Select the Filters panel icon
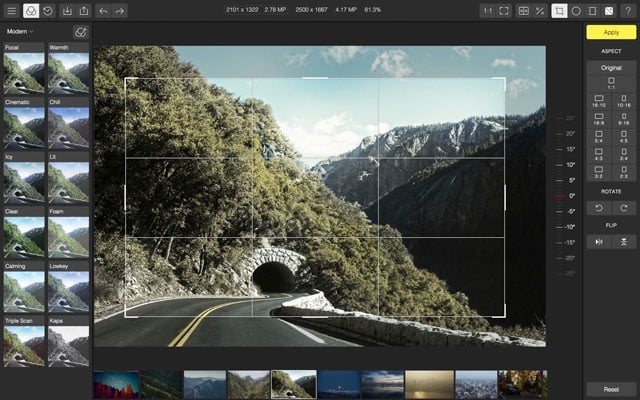This screenshot has height=400, width=640. click(x=31, y=11)
